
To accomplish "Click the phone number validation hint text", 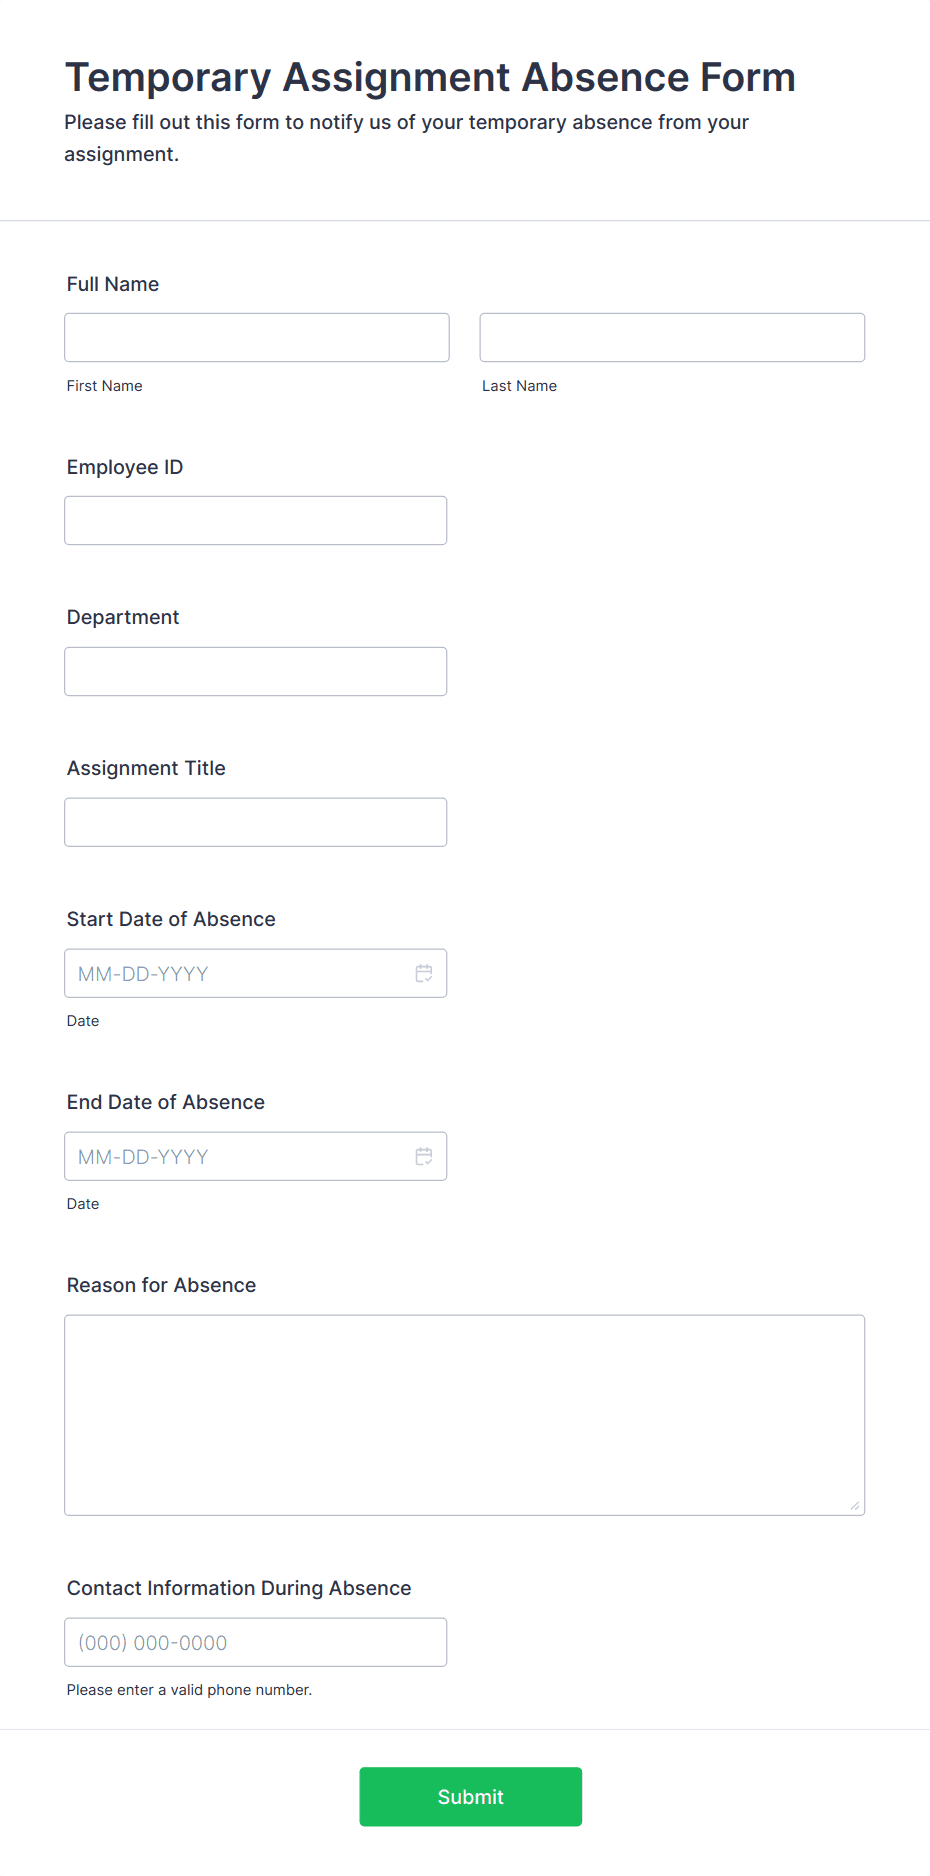I will 189,1689.
